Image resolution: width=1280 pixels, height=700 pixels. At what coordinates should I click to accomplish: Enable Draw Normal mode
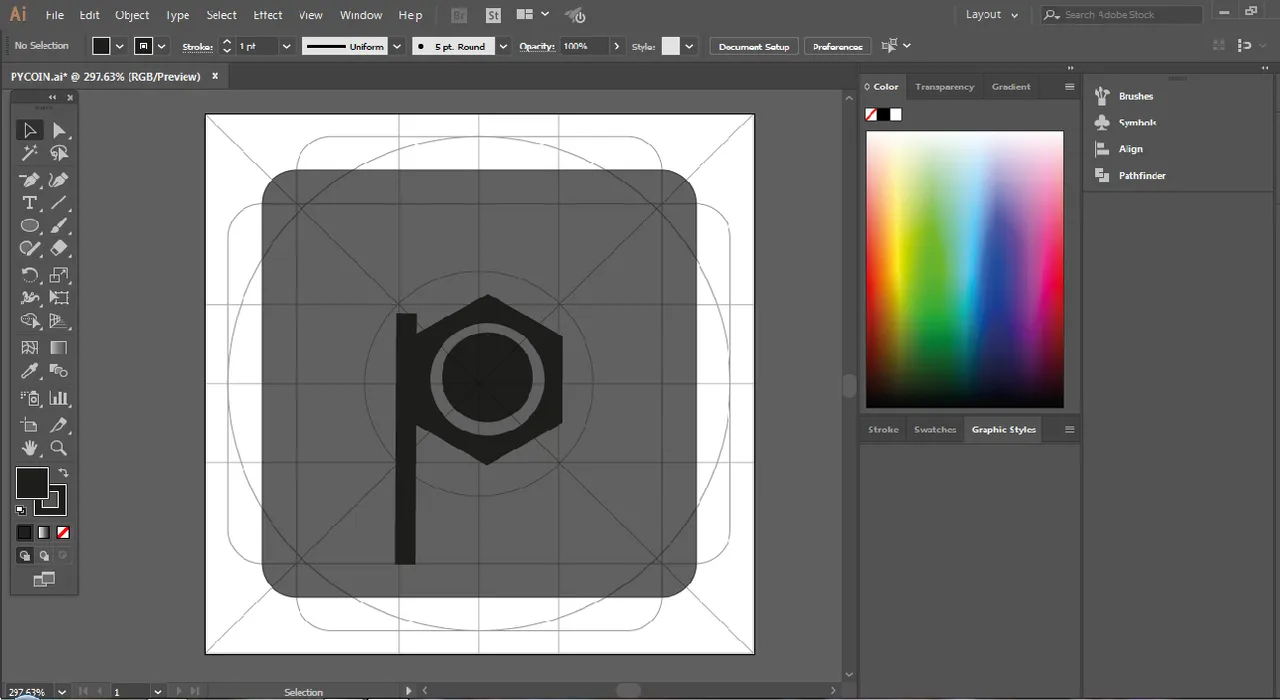(x=25, y=556)
